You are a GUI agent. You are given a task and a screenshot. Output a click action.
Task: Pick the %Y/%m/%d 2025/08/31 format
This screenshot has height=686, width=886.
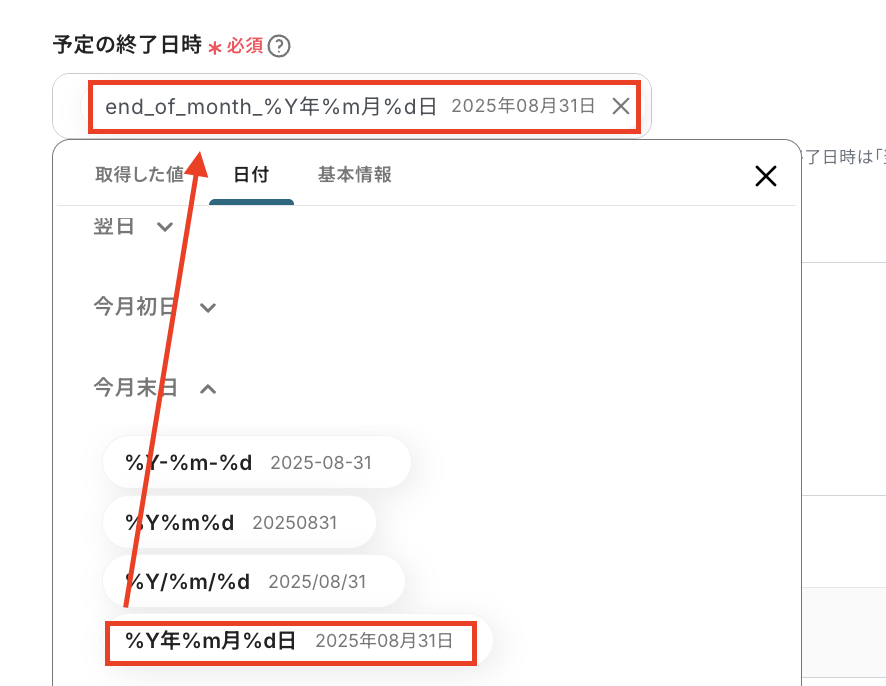coord(254,581)
